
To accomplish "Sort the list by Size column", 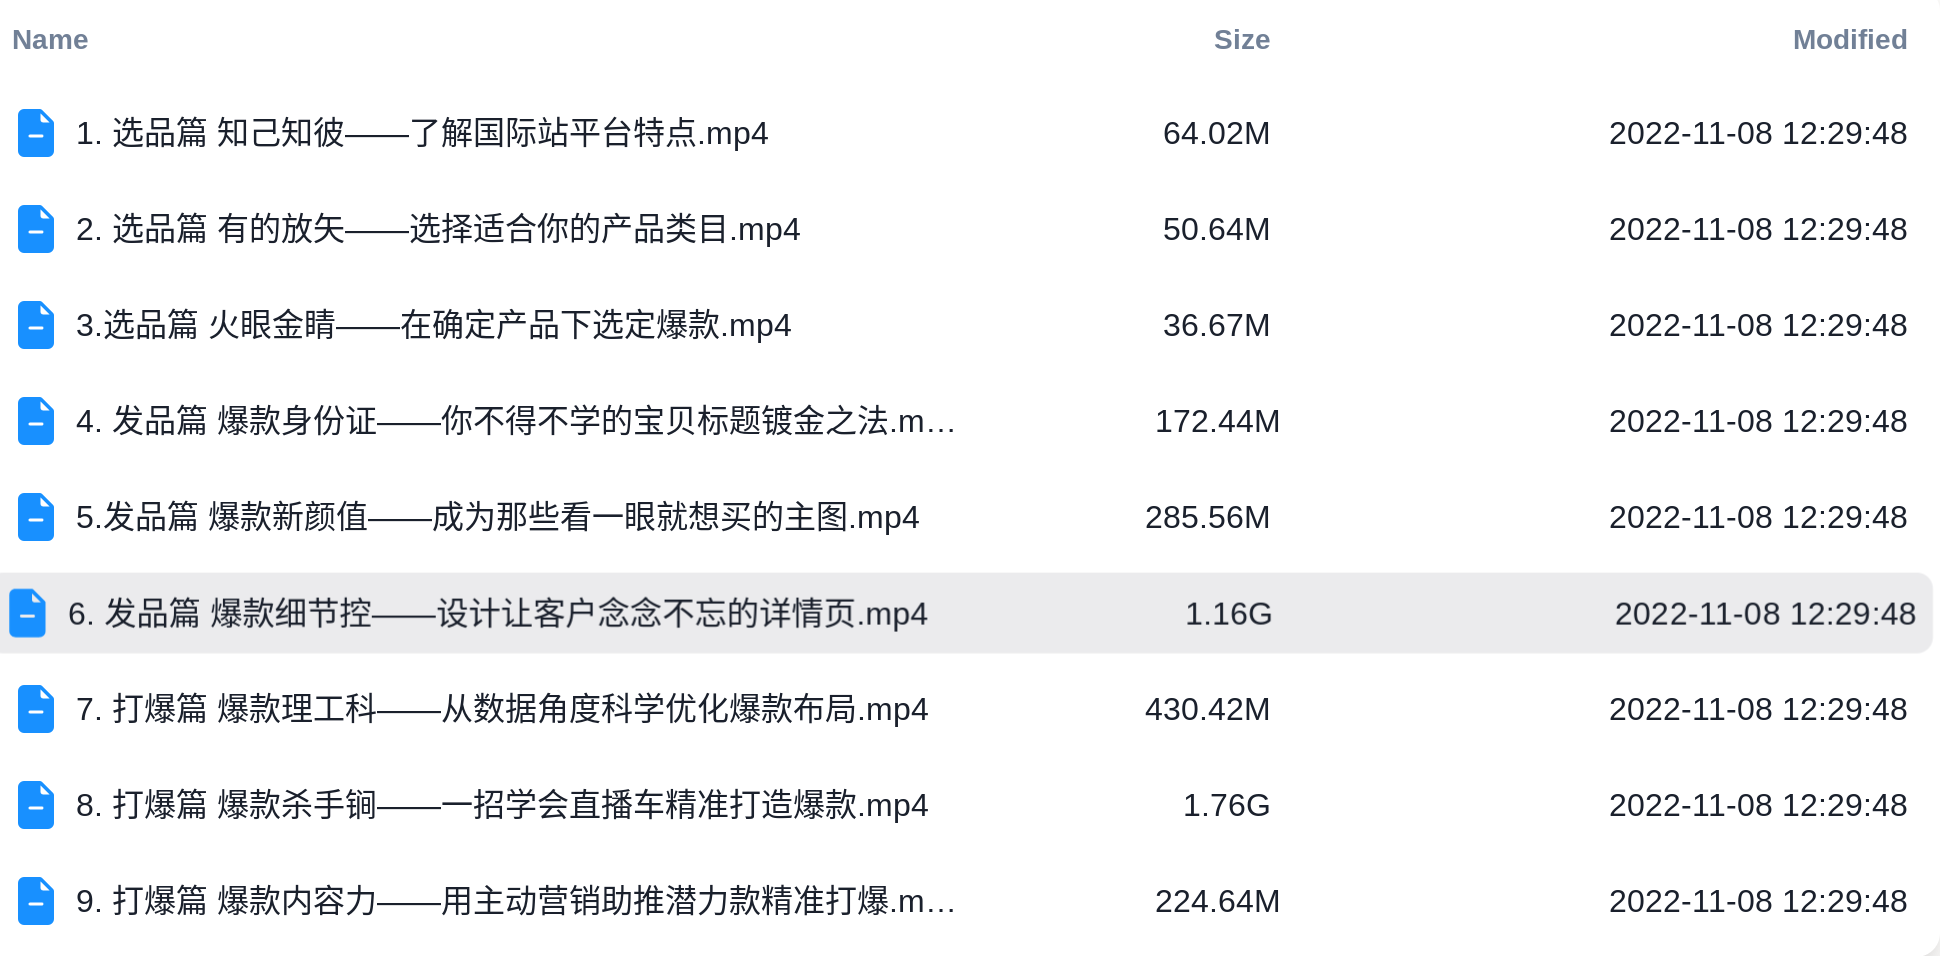I will click(1242, 40).
